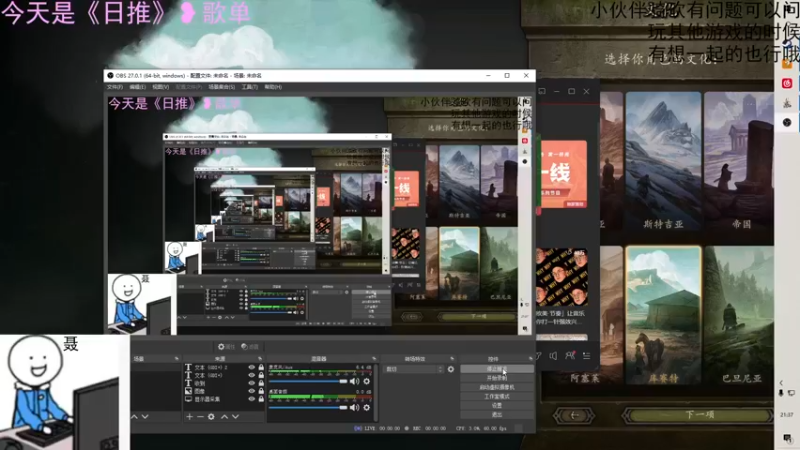Hide 文本 (GDI+) source eye
Image resolution: width=800 pixels, height=450 pixels.
click(251, 375)
